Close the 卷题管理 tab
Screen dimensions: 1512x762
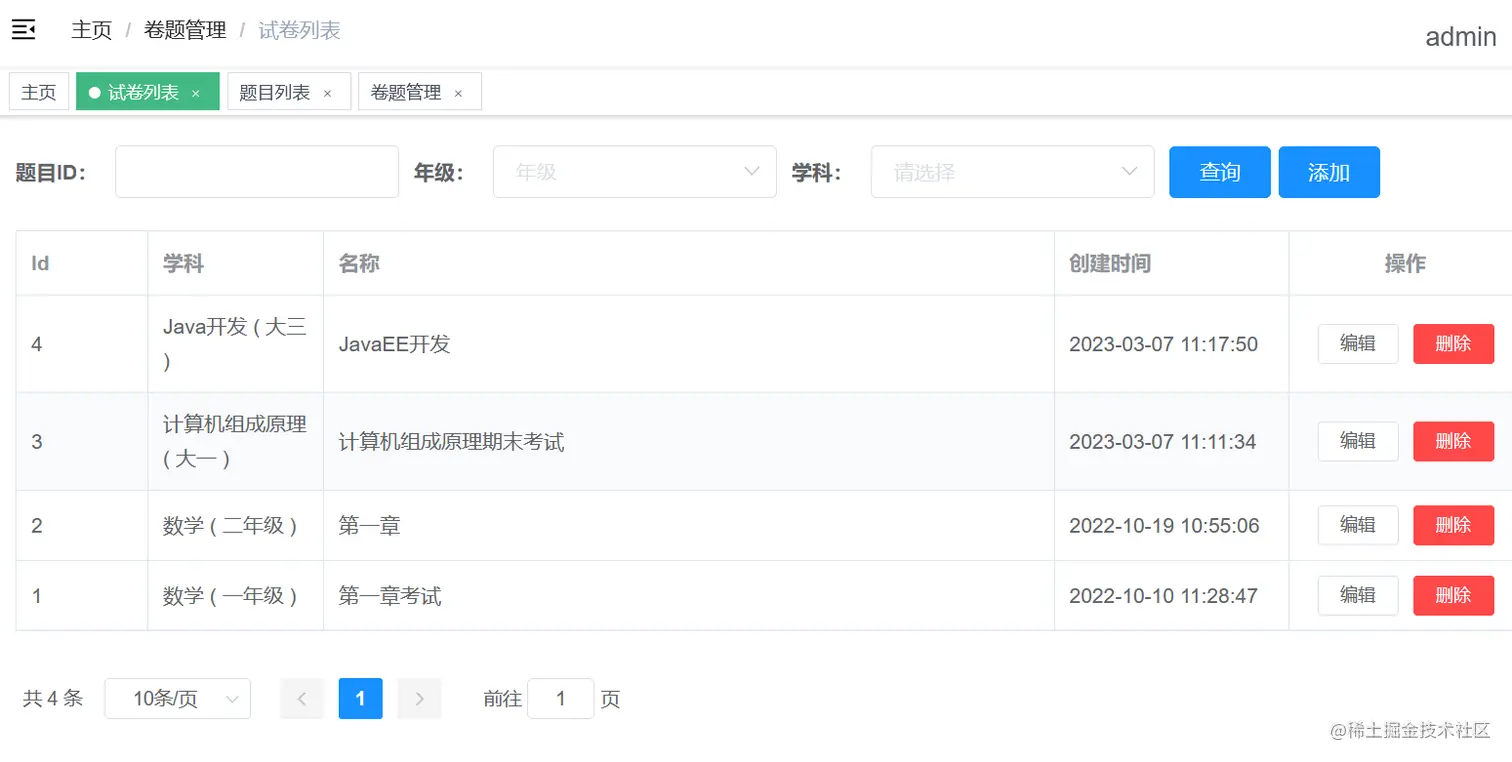tap(458, 91)
